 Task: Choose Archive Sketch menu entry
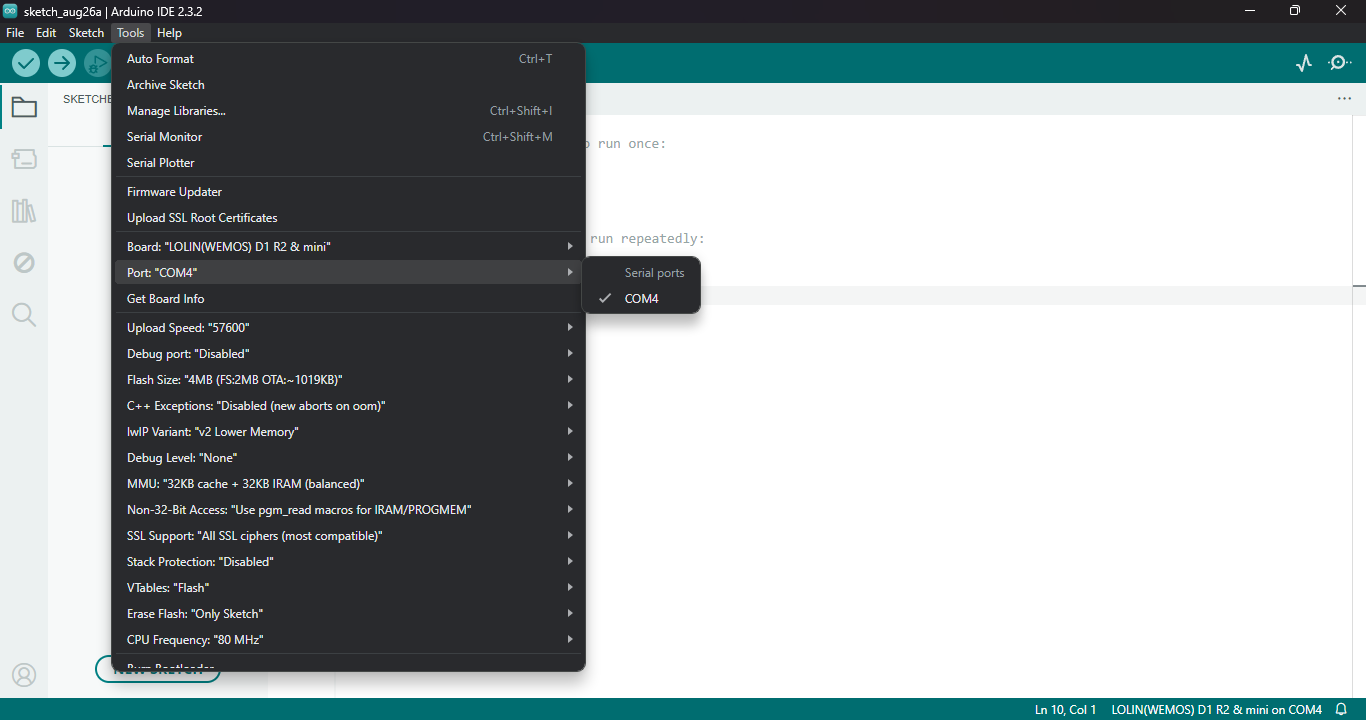click(x=348, y=85)
